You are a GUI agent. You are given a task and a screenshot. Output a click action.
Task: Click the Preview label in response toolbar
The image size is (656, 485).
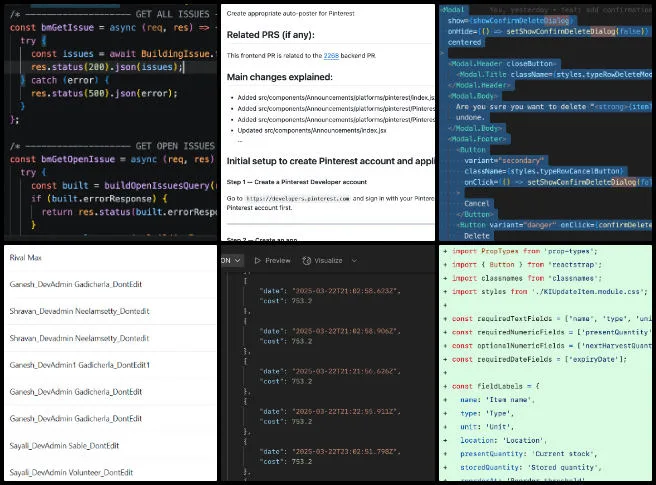point(277,260)
